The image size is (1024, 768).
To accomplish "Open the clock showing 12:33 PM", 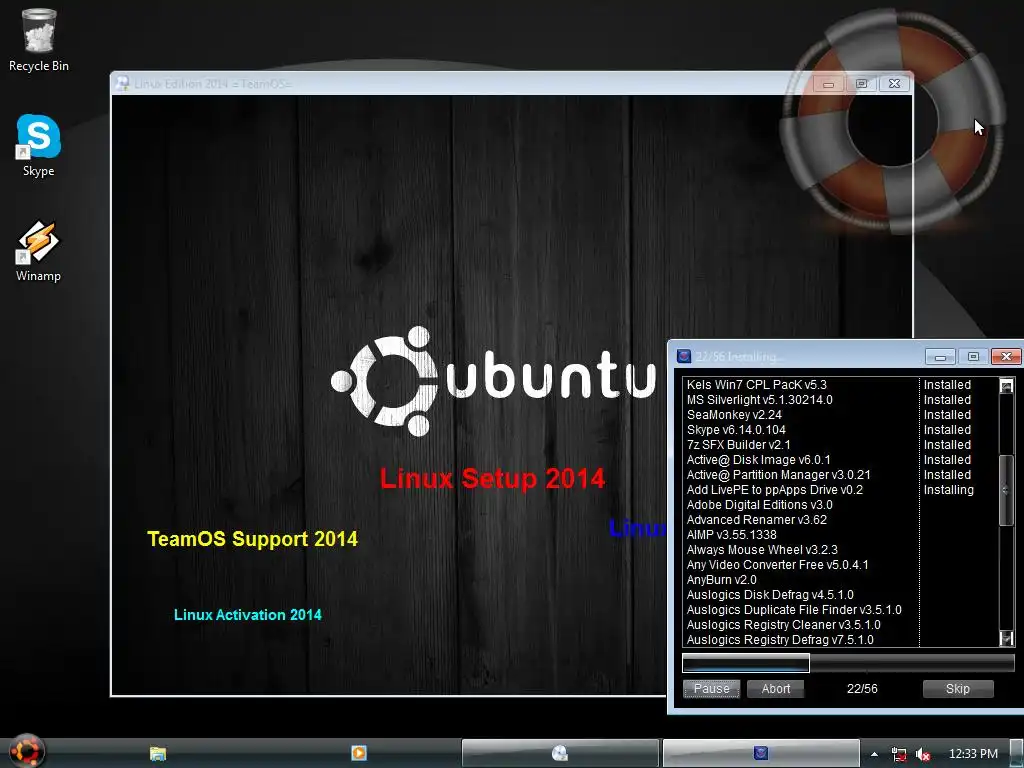I will pos(973,754).
